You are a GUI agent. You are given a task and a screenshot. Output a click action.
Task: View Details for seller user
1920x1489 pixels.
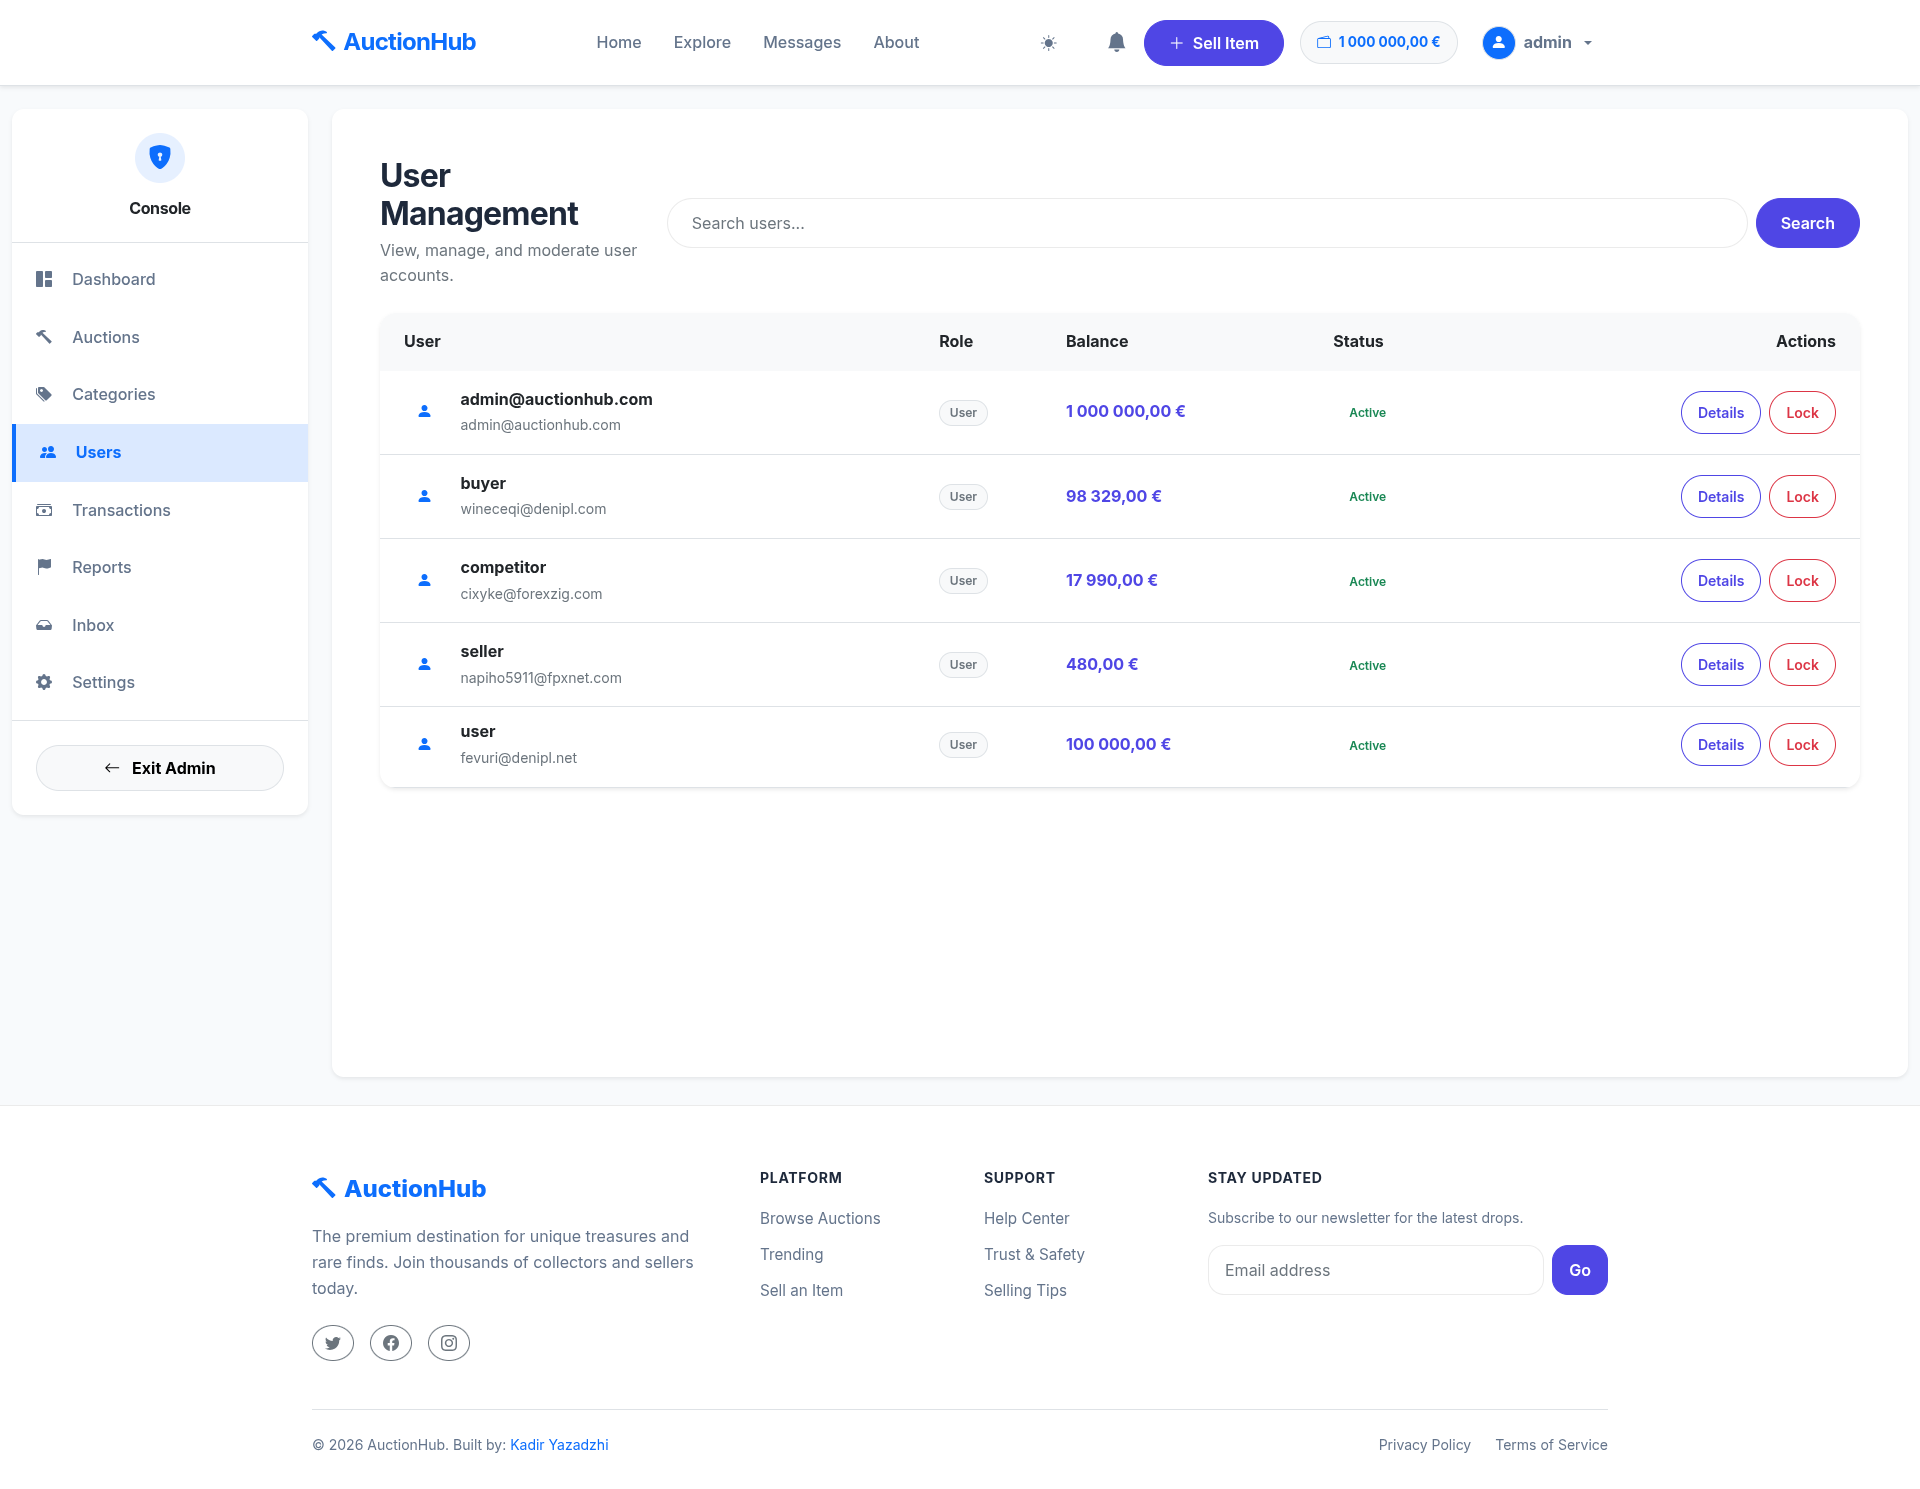[x=1720, y=664]
